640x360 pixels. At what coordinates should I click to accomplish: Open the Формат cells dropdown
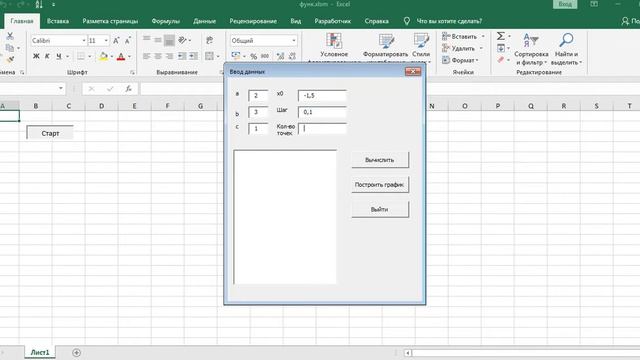point(460,60)
